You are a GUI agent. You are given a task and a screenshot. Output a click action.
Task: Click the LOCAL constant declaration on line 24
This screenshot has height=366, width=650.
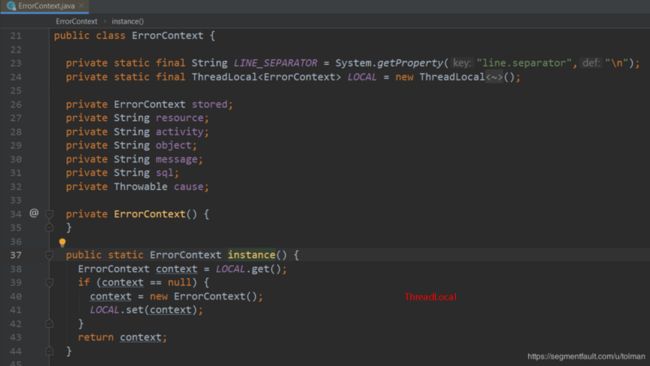(362, 77)
